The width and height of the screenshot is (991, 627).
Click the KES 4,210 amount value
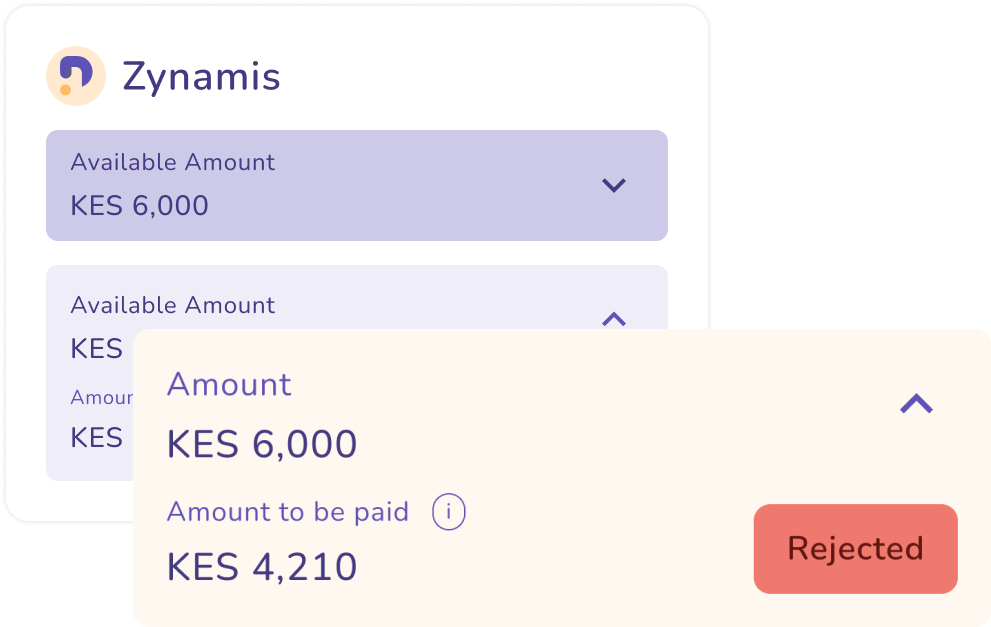(261, 567)
